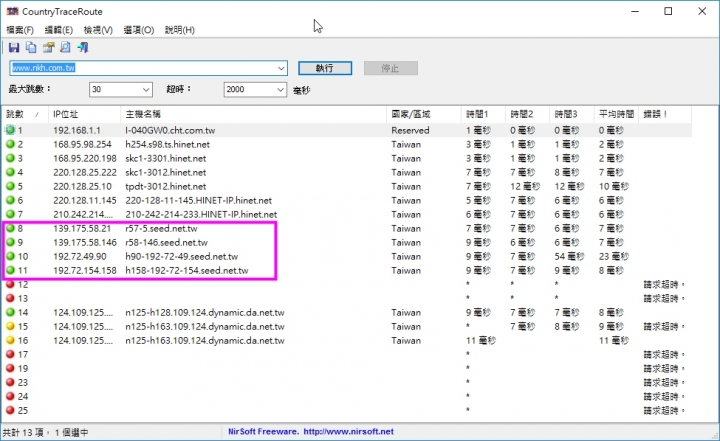This screenshot has height=441, width=720.
Task: Click the CountryTraceRoute title bar app icon
Action: click(x=12, y=11)
